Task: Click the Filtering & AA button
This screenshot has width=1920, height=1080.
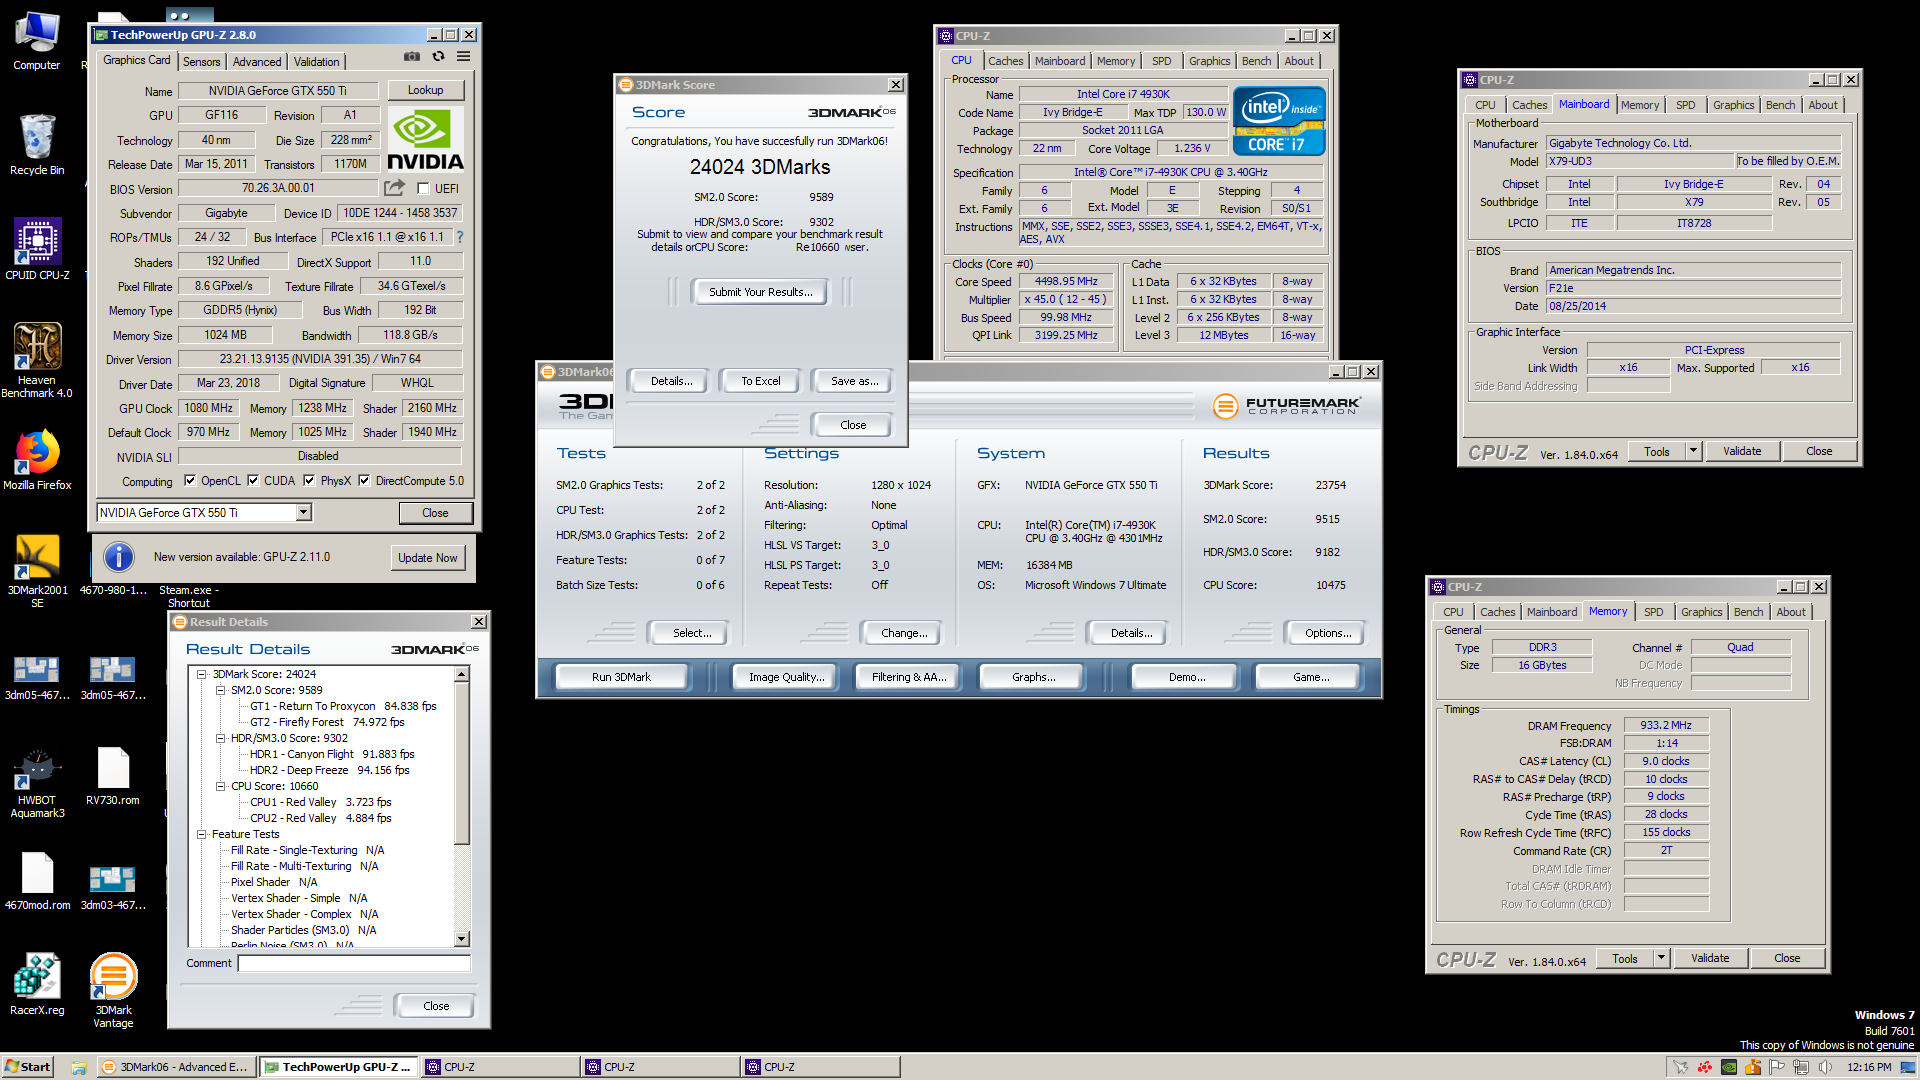Action: [909, 677]
